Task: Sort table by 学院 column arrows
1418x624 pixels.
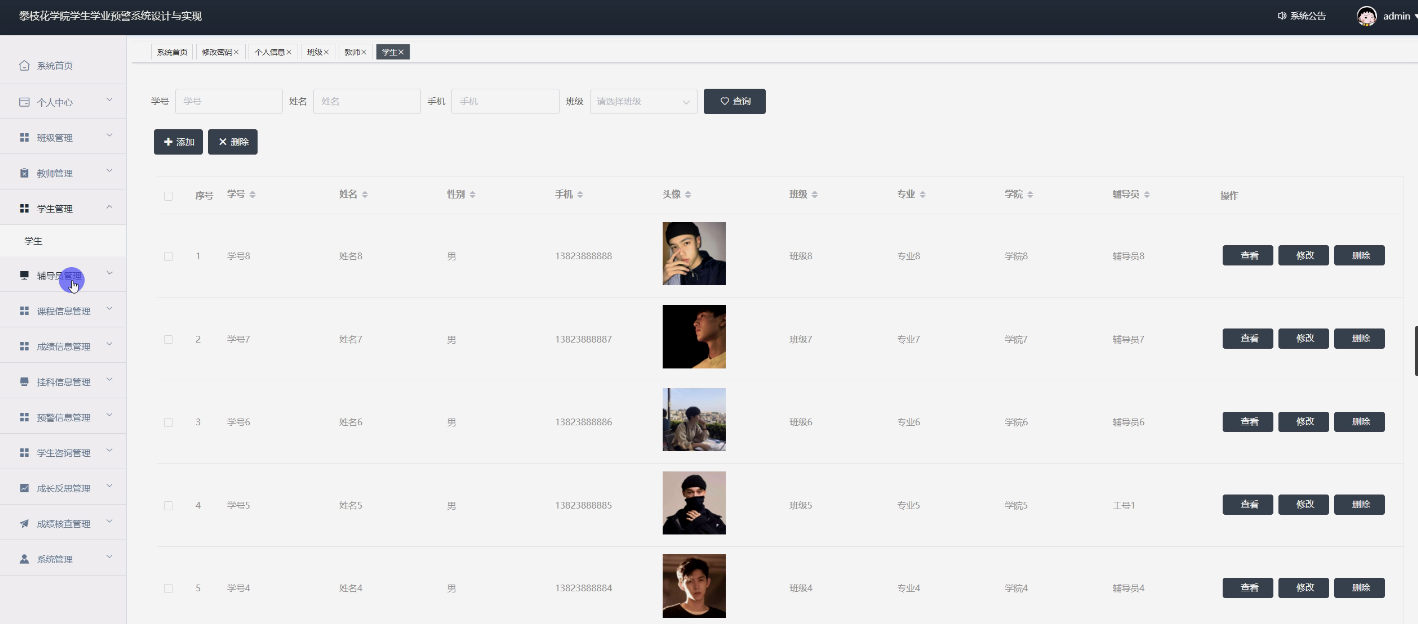Action: point(1030,194)
